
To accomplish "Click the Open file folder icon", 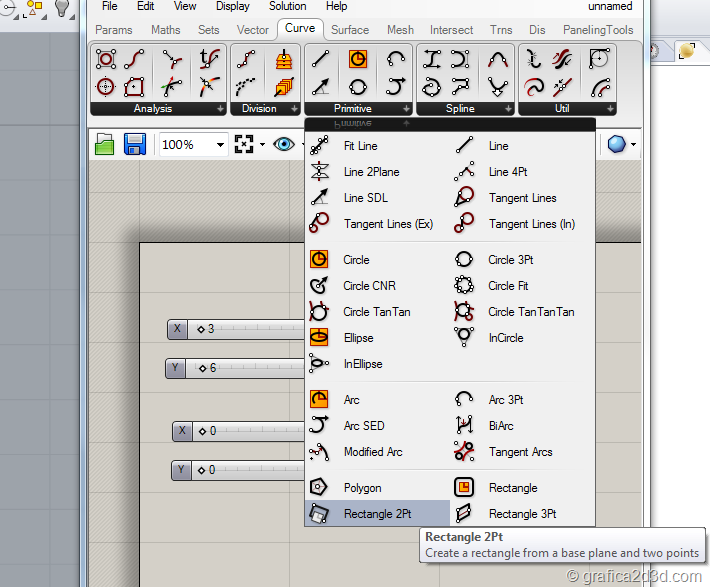I will 105,145.
